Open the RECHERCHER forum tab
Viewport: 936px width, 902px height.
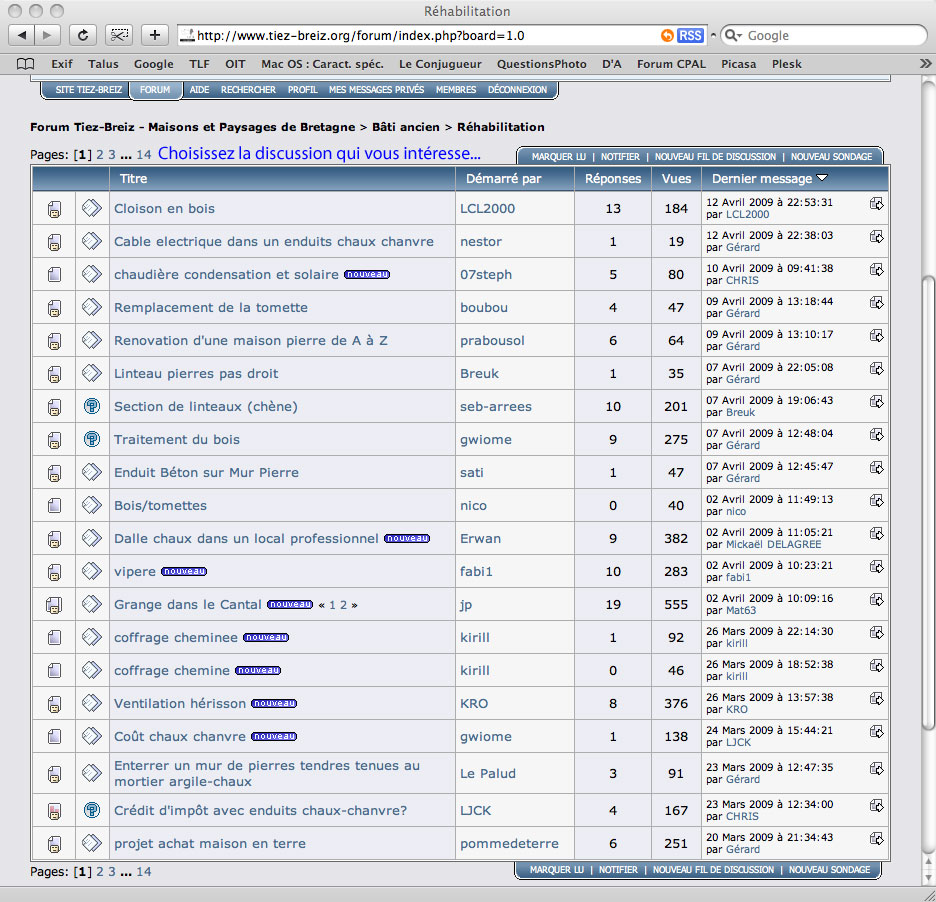(248, 90)
